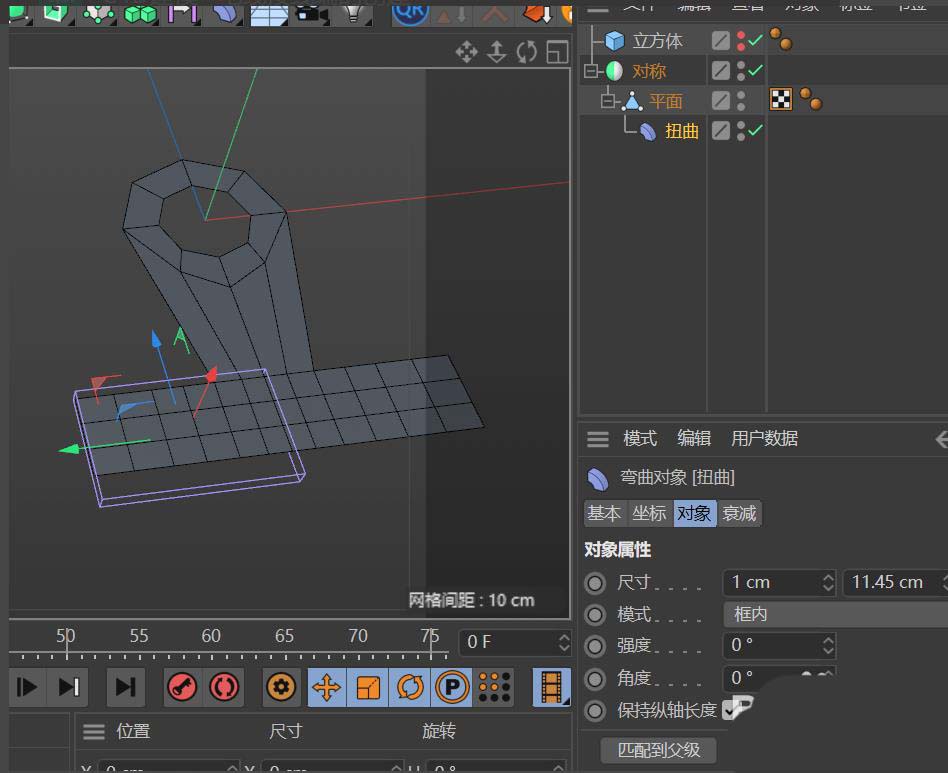Collapse the 平面 tree node
948x773 pixels.
(609, 101)
